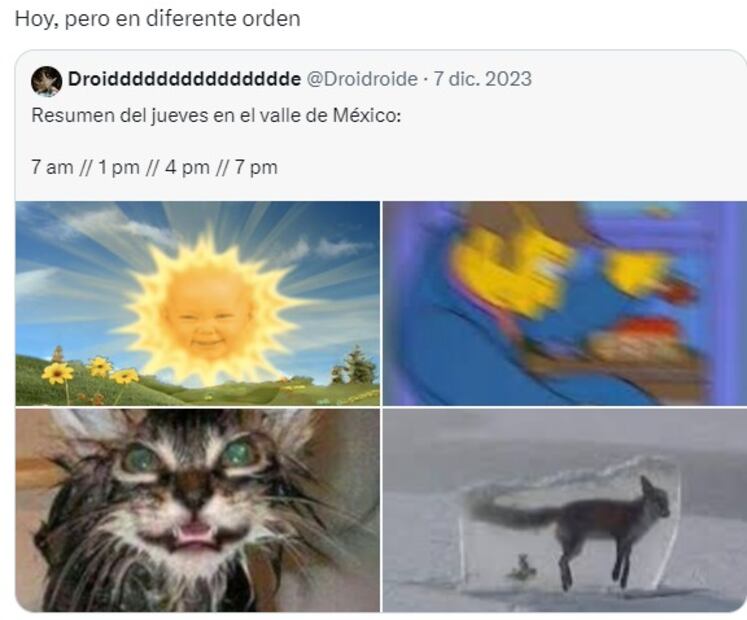Screen dimensions: 747x620
Task: Click the wet cat's open mouth
Action: click(195, 535)
